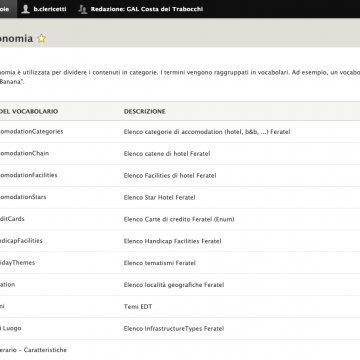The height and width of the screenshot is (360, 360).
Task: Click description 'Temi EDT'
Action: 138,307
